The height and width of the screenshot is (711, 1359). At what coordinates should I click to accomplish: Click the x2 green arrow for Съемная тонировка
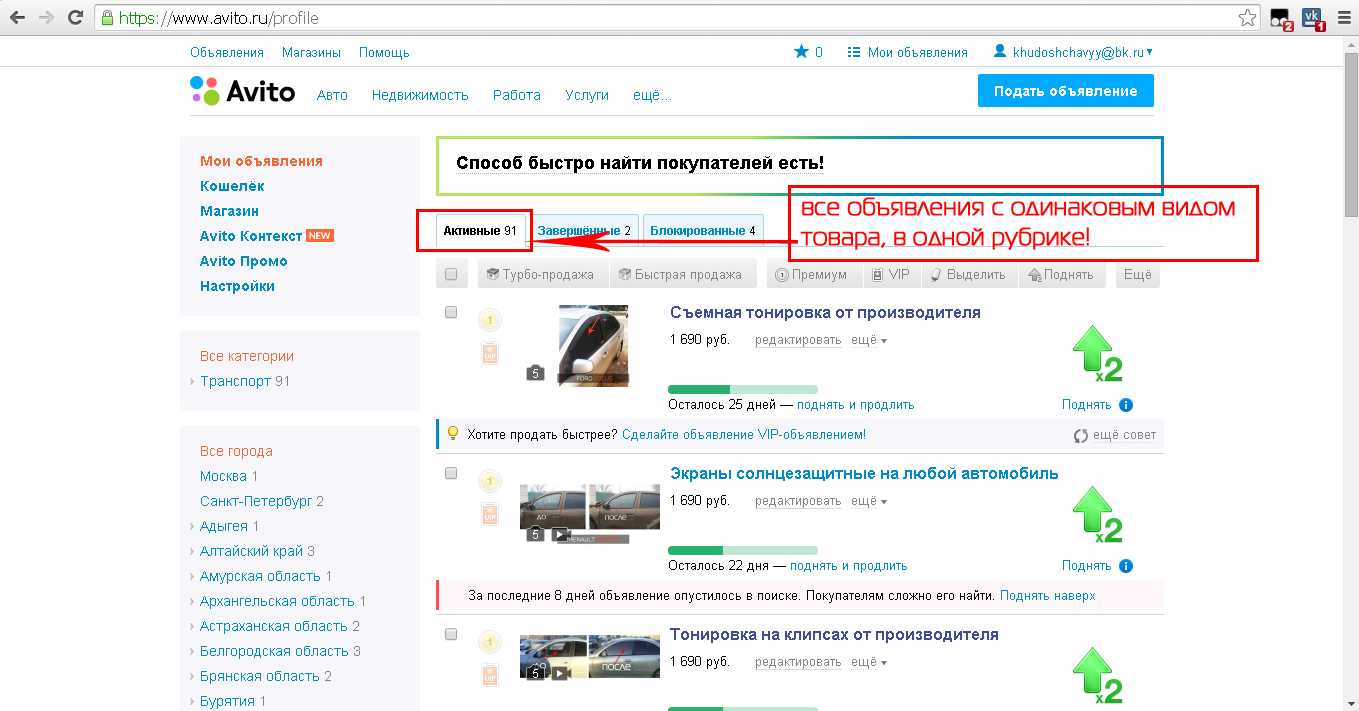1097,354
